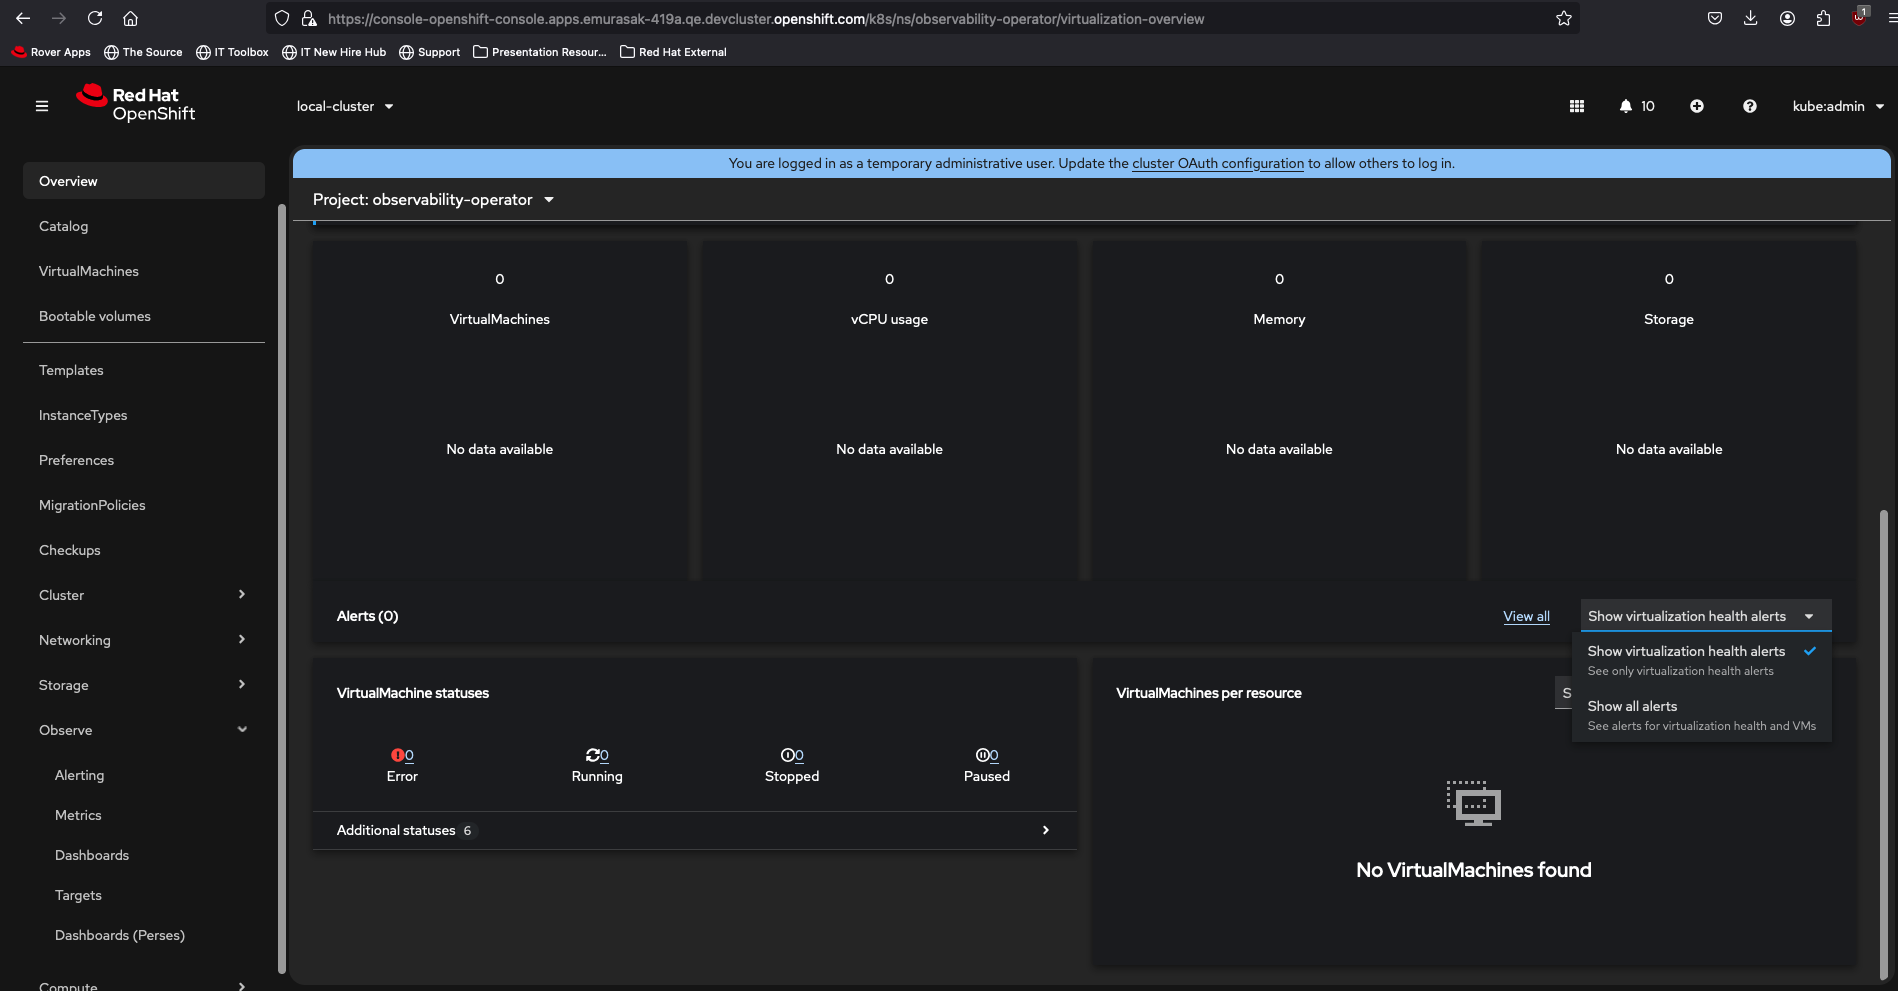
Task: Click the Paused status icon
Action: [x=983, y=755]
